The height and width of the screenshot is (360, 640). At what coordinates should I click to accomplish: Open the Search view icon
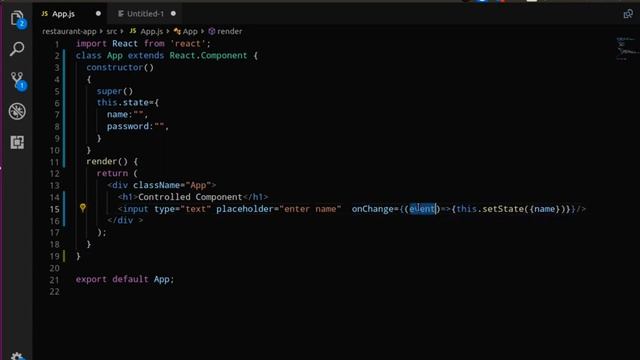point(17,49)
